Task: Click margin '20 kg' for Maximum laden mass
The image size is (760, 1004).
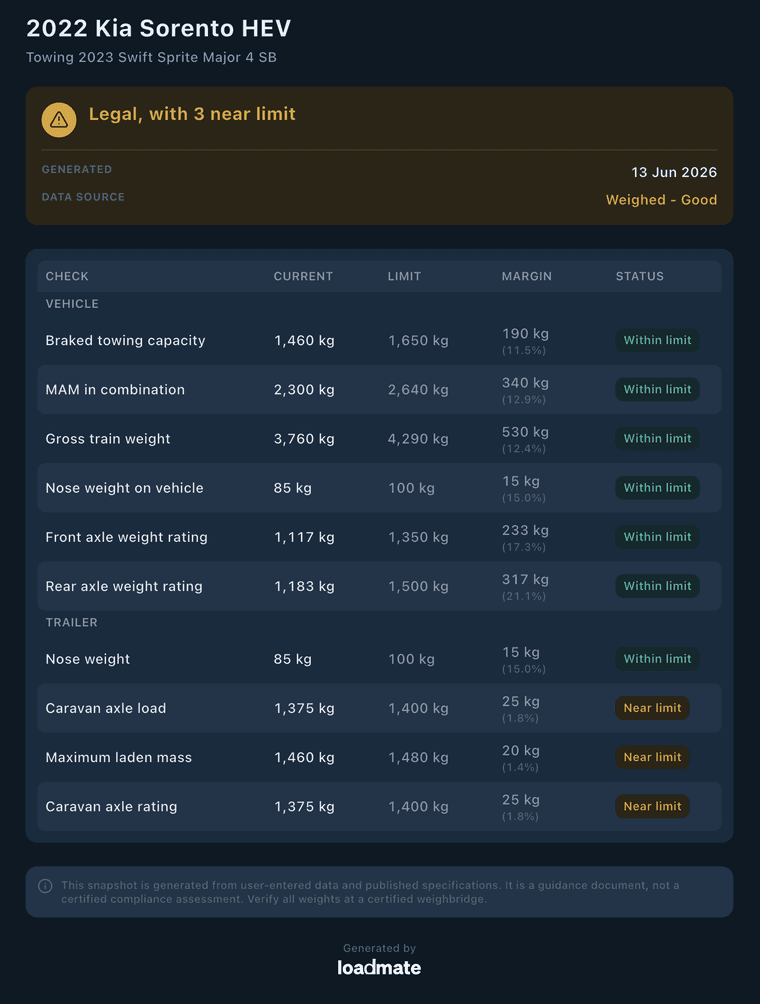Action: click(x=521, y=751)
